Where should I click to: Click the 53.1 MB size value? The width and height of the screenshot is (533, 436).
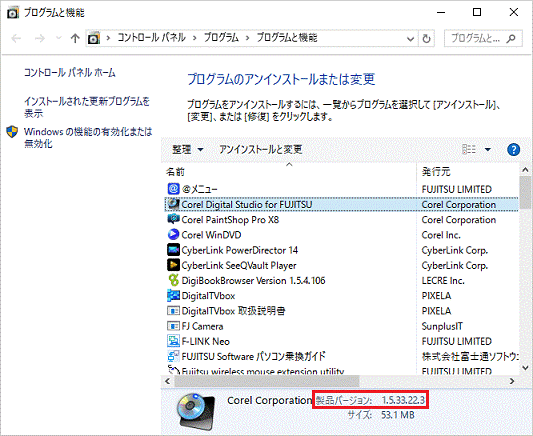(x=398, y=415)
